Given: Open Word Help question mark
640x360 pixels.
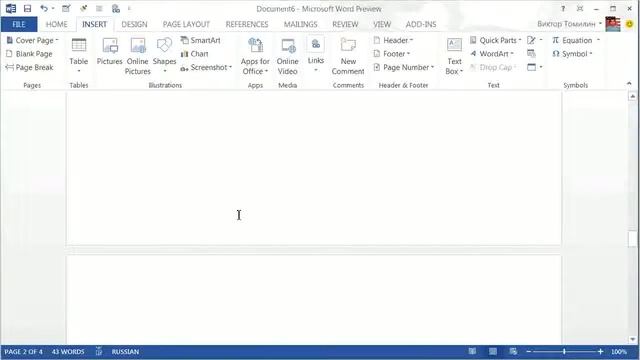Looking at the screenshot, I should click(x=563, y=9).
